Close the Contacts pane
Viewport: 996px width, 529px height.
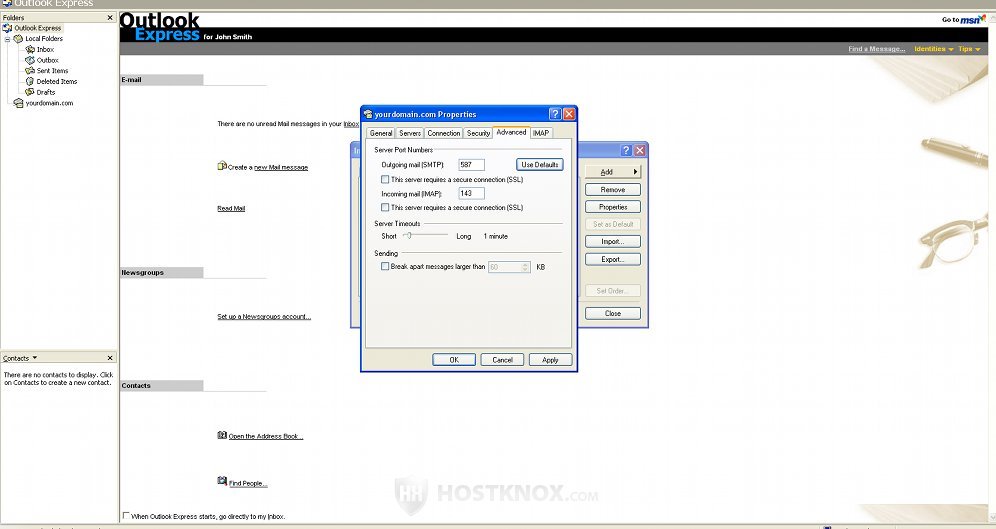pyautogui.click(x=110, y=358)
